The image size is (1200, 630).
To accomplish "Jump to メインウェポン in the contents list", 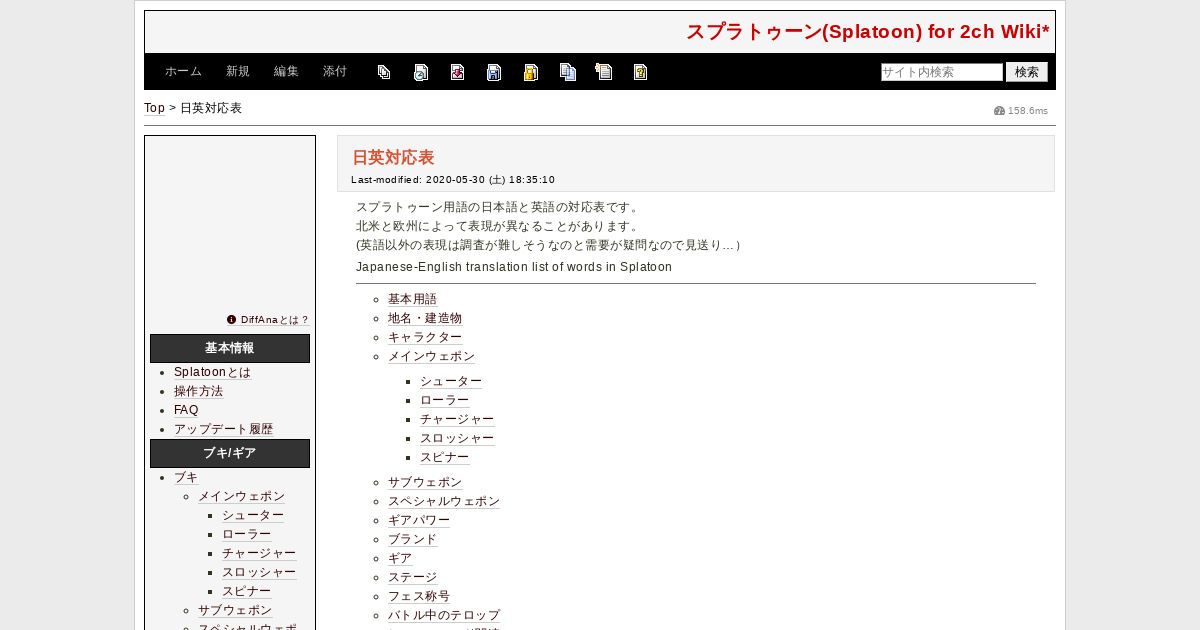I will tap(431, 357).
